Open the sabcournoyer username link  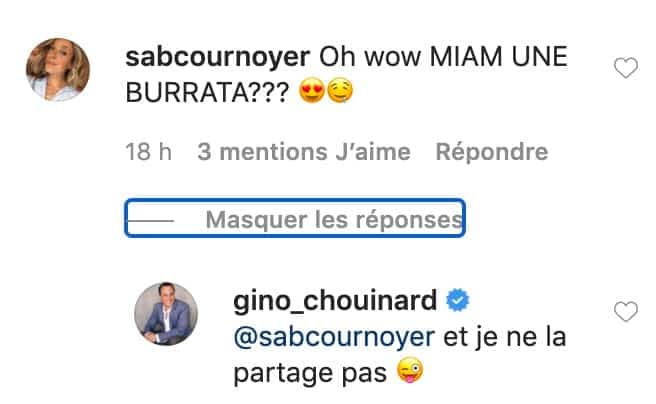(218, 57)
